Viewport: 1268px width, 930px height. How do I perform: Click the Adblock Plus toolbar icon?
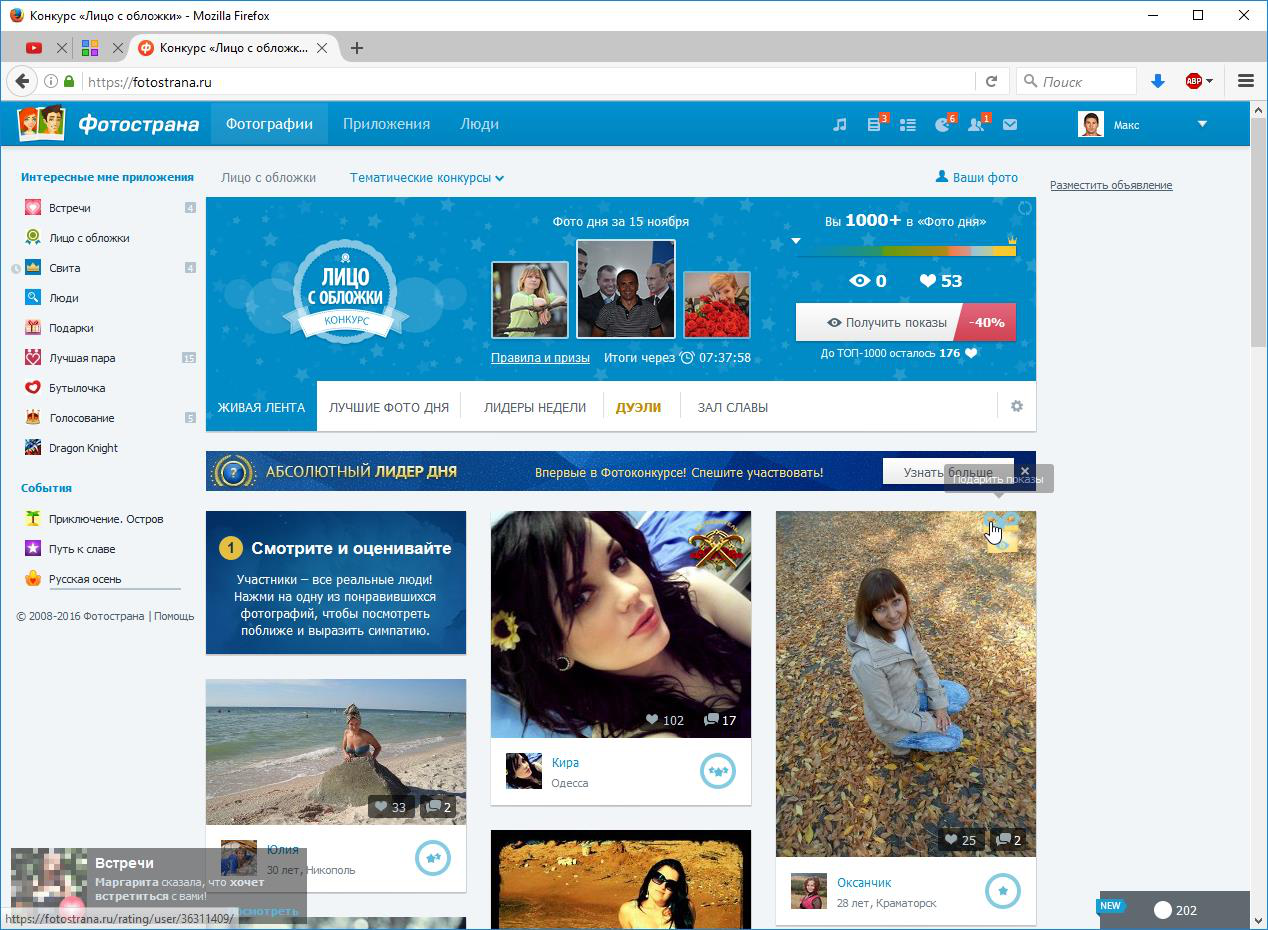click(x=1193, y=82)
